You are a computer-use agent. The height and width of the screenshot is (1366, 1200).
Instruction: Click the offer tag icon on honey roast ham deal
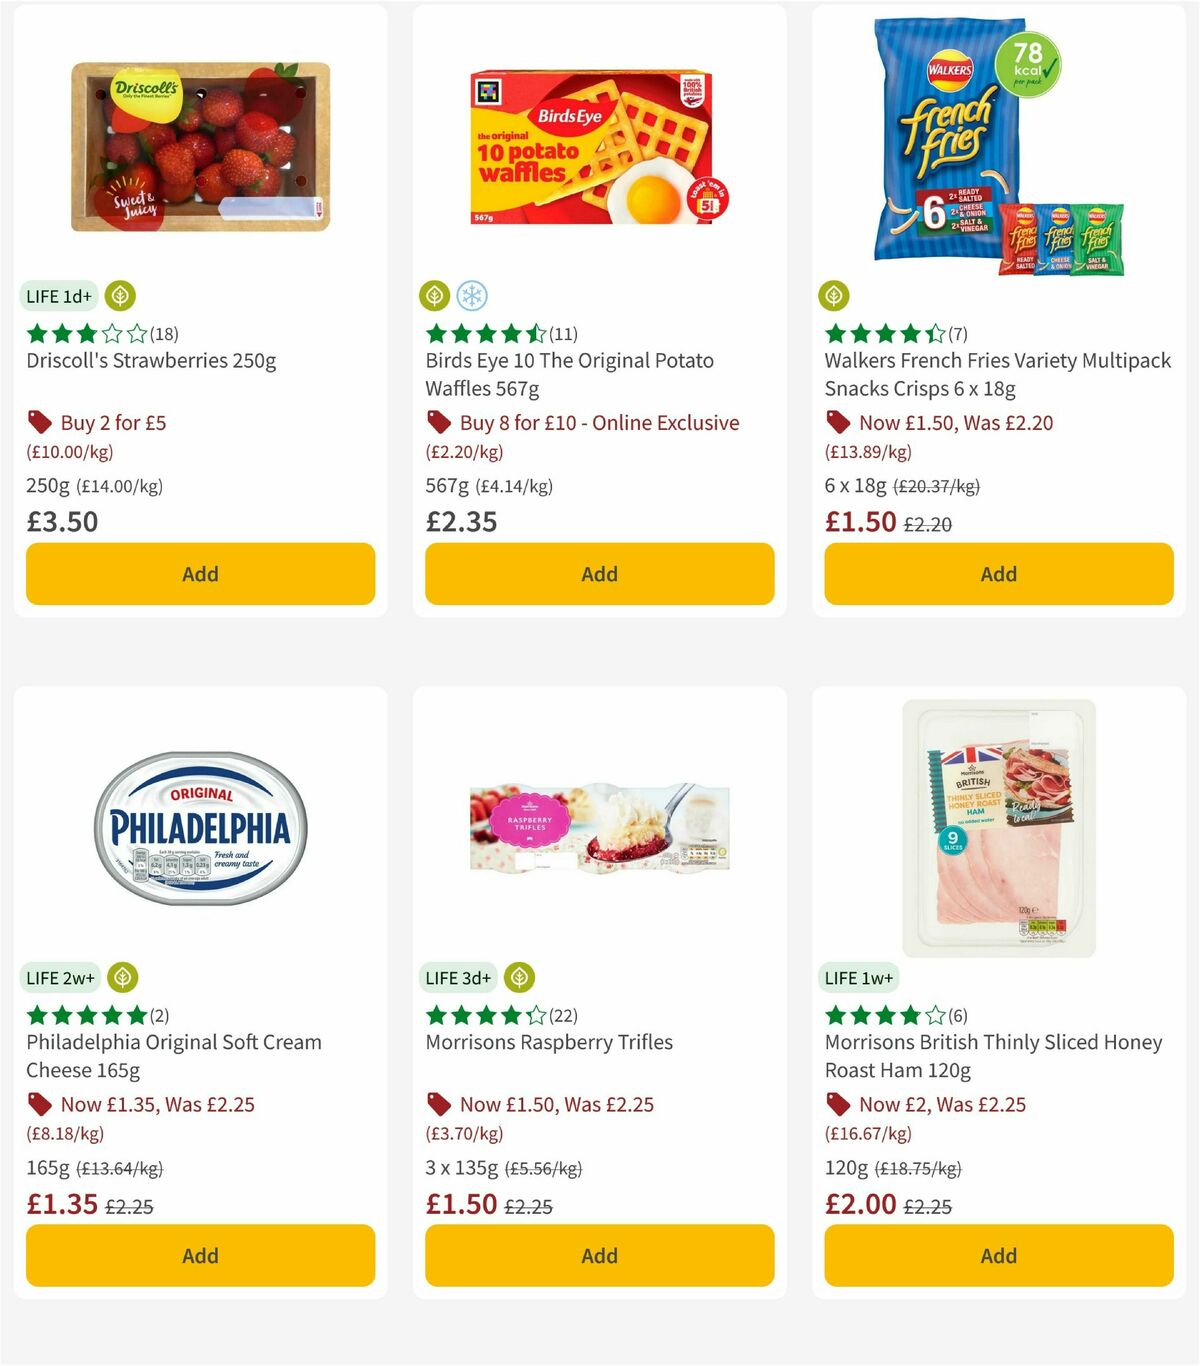click(x=836, y=1104)
